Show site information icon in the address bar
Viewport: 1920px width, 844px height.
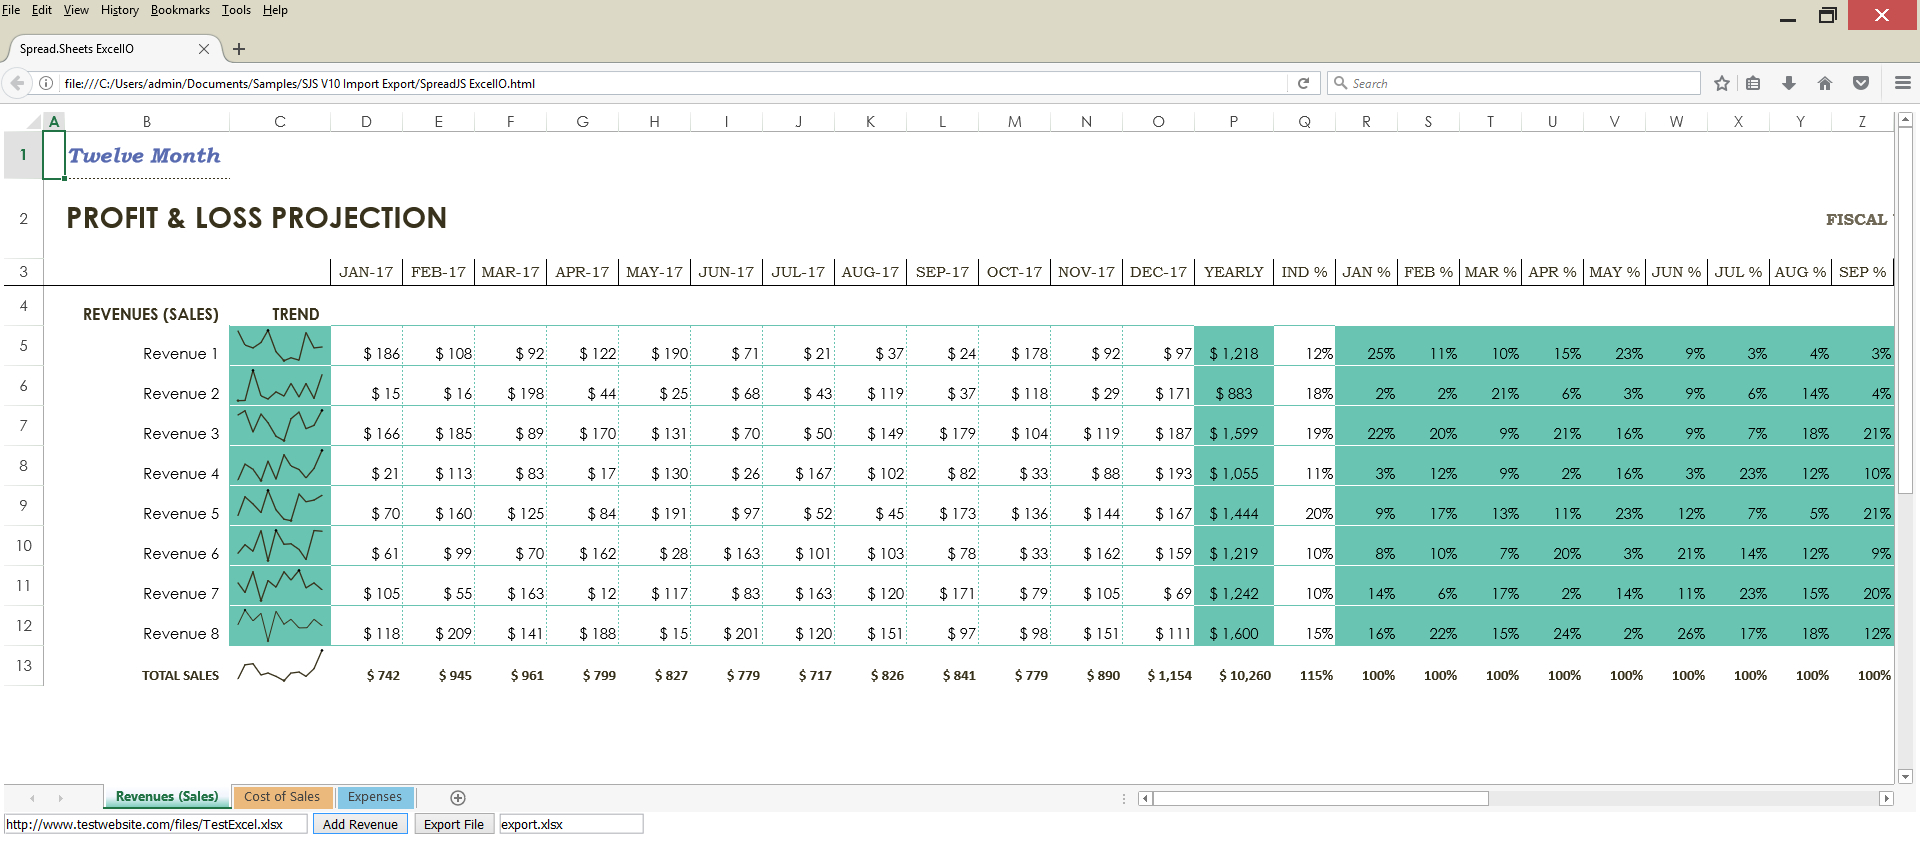pos(46,83)
